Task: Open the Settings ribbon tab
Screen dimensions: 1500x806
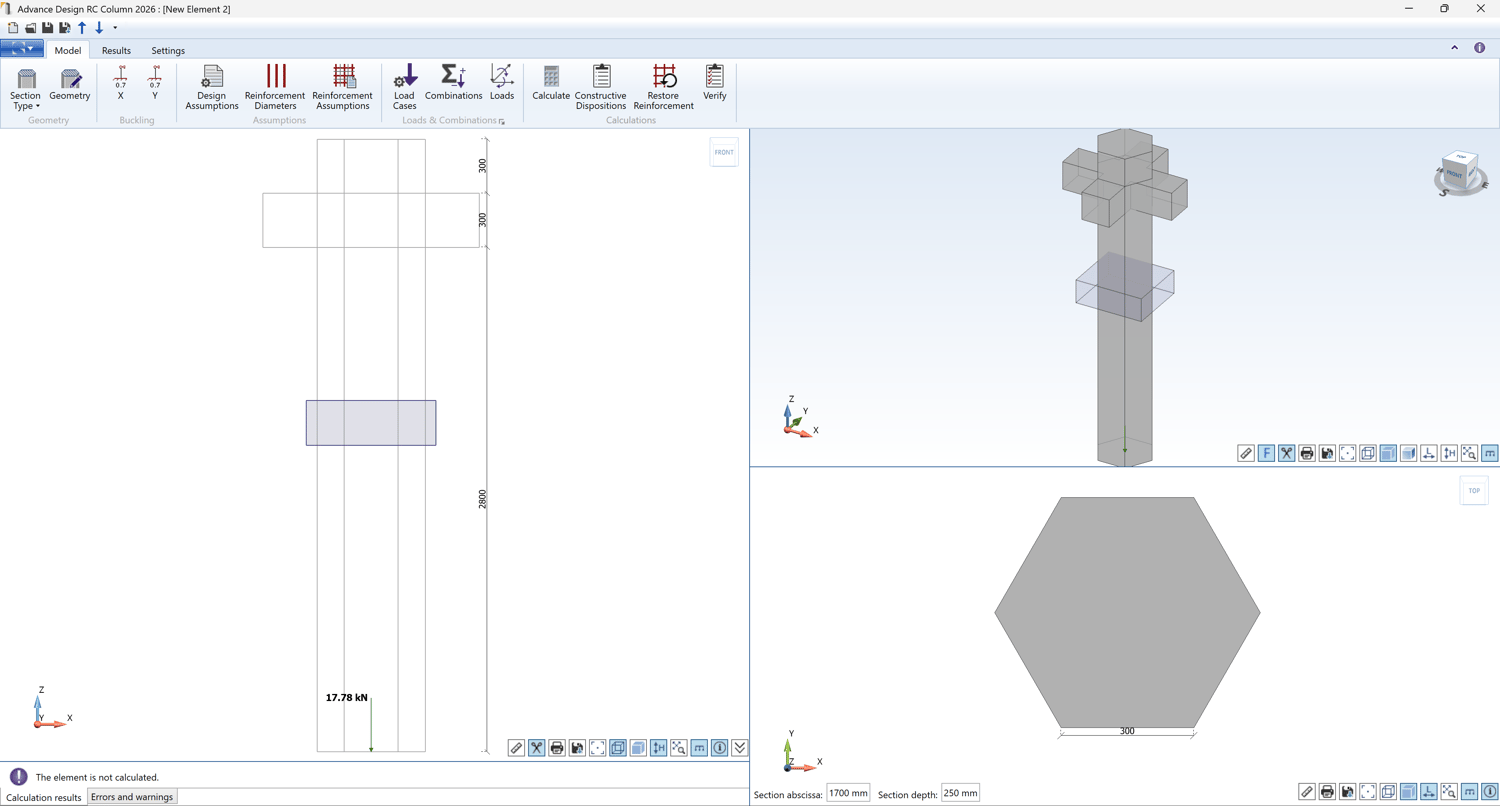Action: pos(168,50)
